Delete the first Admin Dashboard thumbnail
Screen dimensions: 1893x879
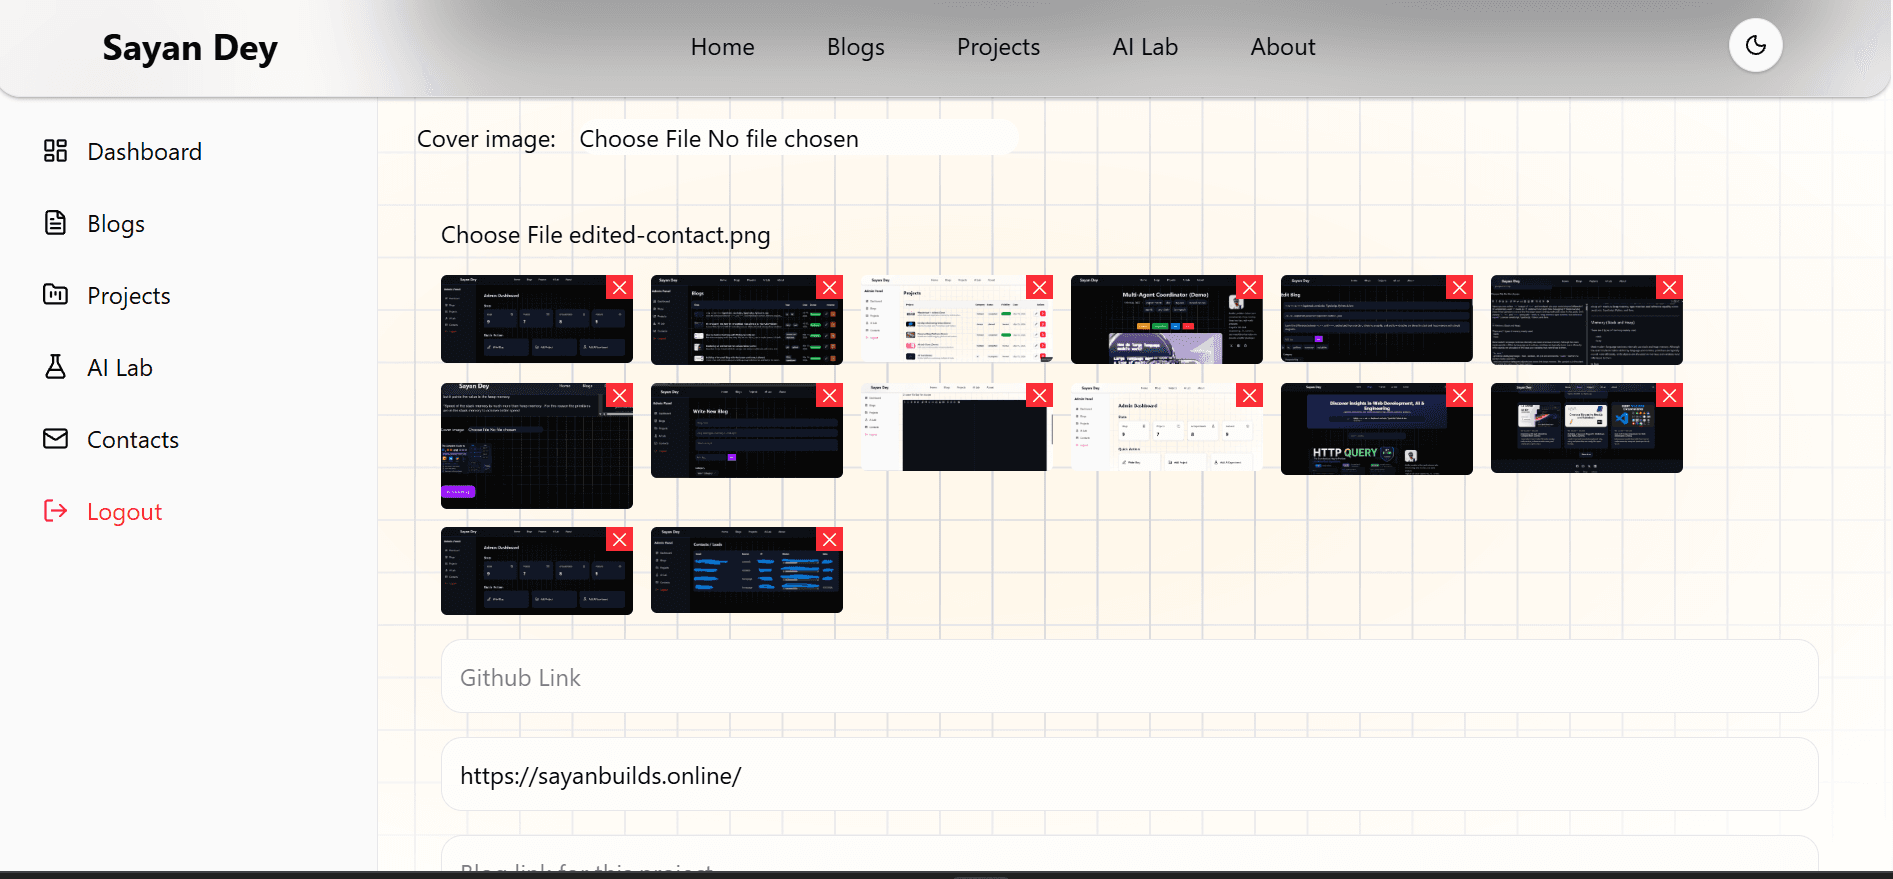620,288
